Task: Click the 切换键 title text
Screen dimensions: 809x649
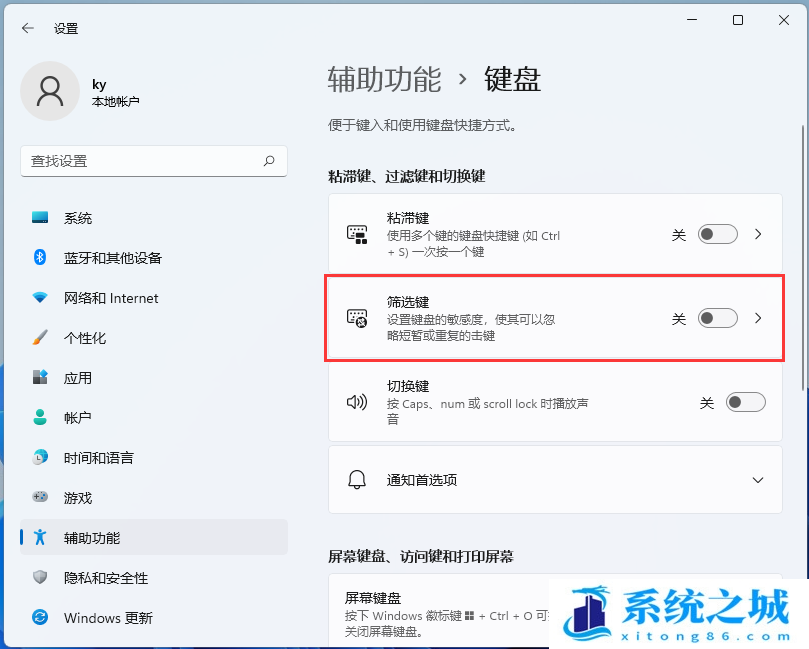Action: pyautogui.click(x=408, y=386)
